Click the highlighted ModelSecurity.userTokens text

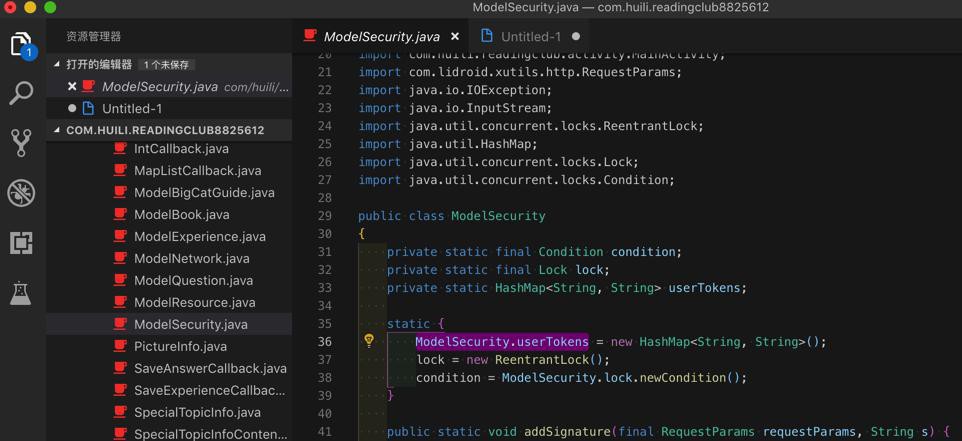[502, 342]
